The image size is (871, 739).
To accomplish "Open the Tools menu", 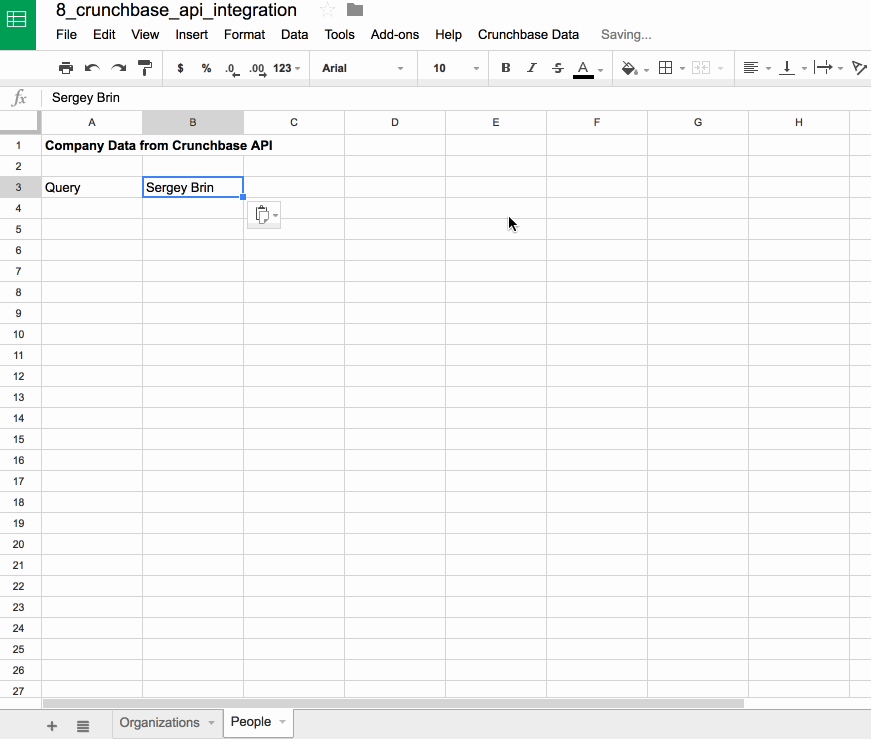I will point(339,34).
